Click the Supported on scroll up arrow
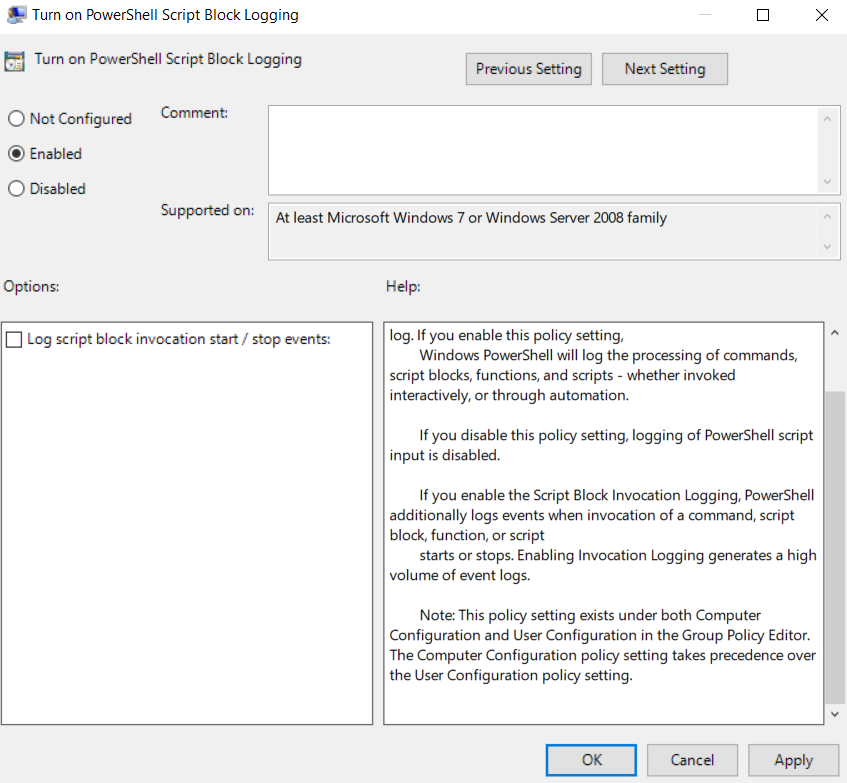The width and height of the screenshot is (847, 783). [x=827, y=216]
